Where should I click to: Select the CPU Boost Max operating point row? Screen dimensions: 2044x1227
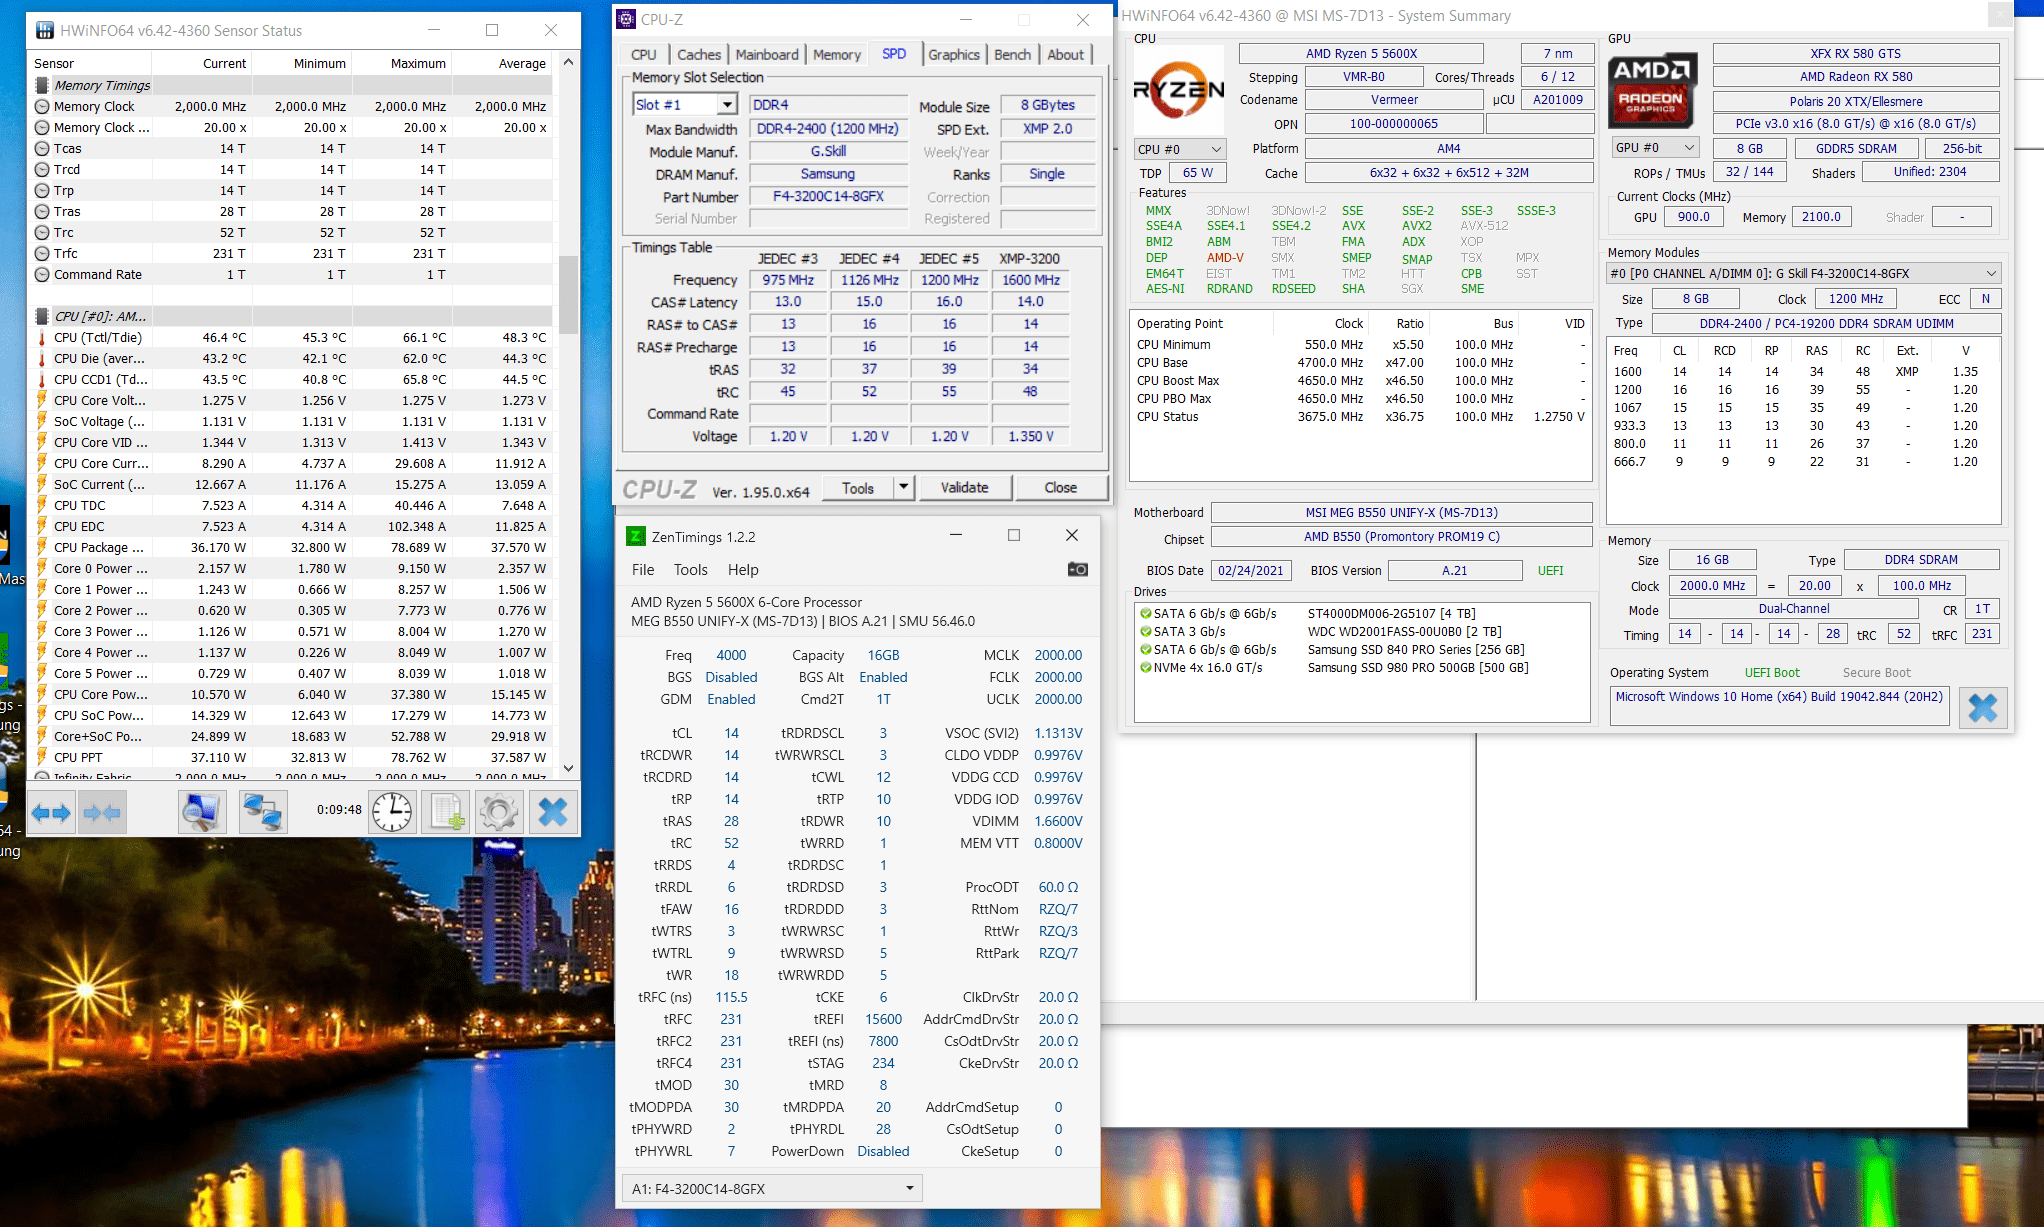pyautogui.click(x=1361, y=380)
